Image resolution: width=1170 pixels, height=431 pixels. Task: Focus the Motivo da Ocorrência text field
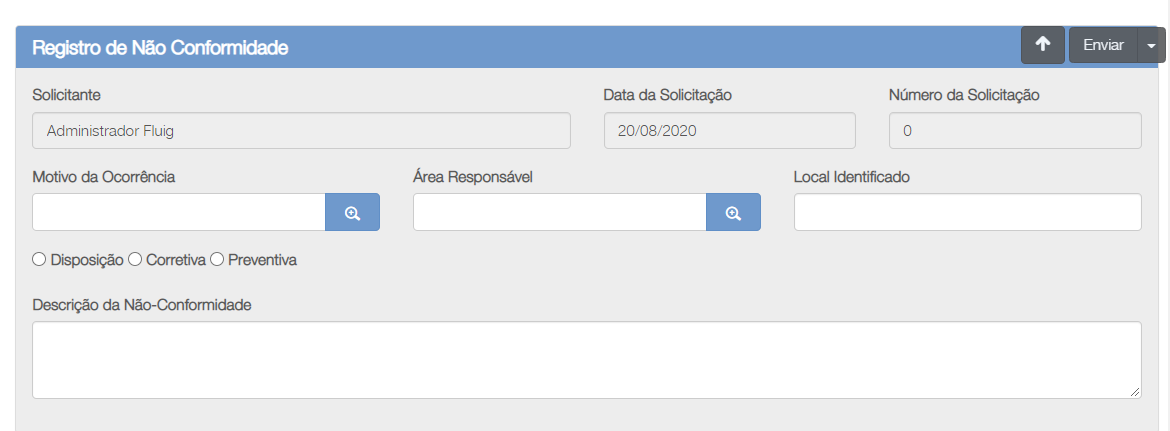(179, 213)
